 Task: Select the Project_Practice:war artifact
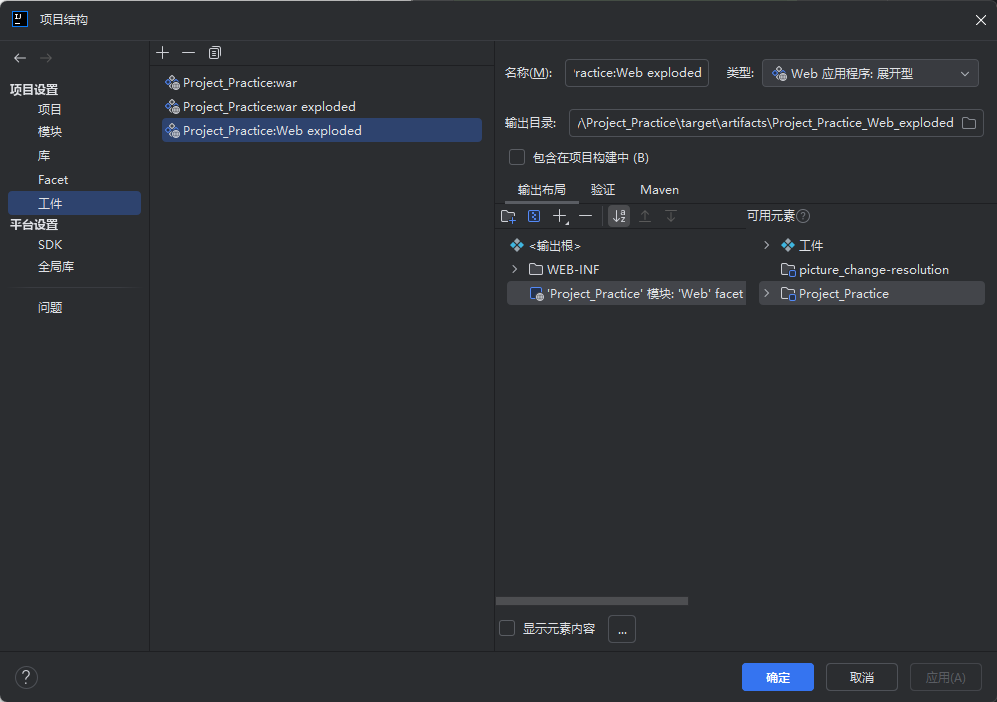(x=322, y=83)
